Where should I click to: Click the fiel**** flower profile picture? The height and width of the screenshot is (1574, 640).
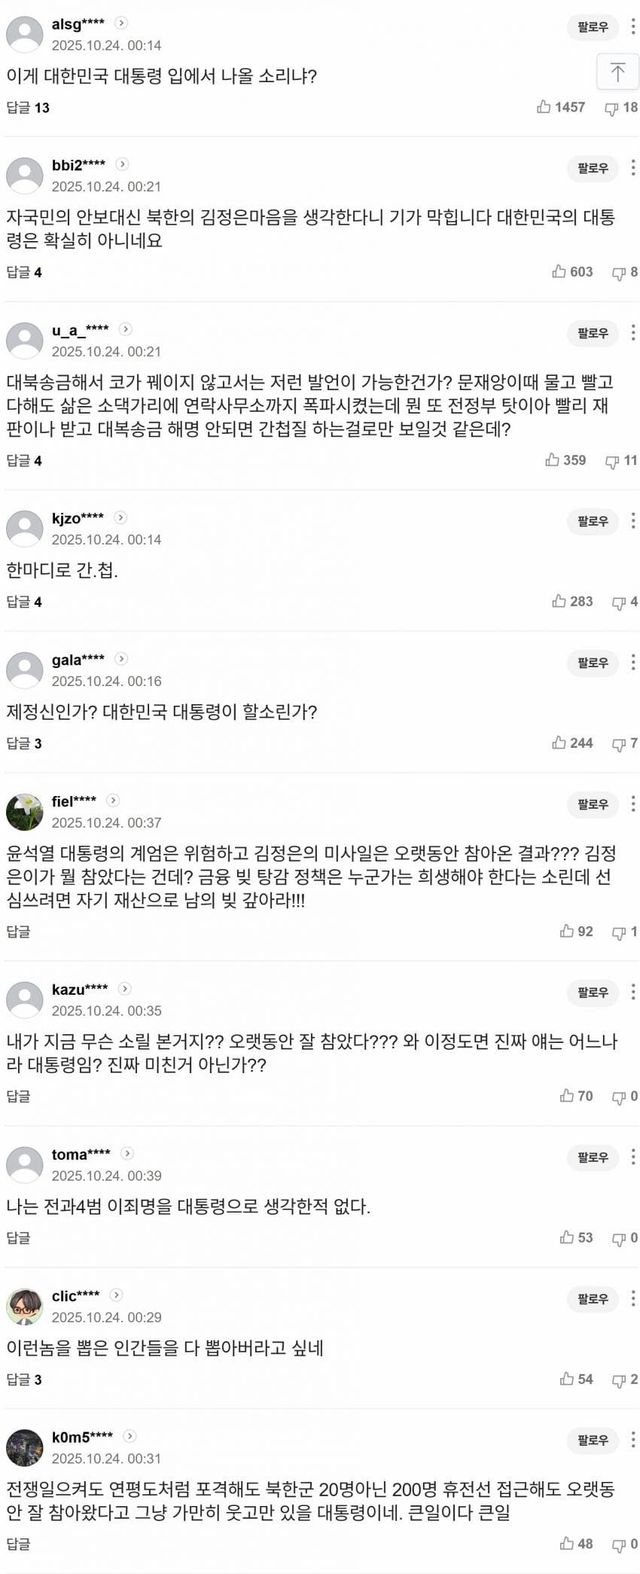24,812
